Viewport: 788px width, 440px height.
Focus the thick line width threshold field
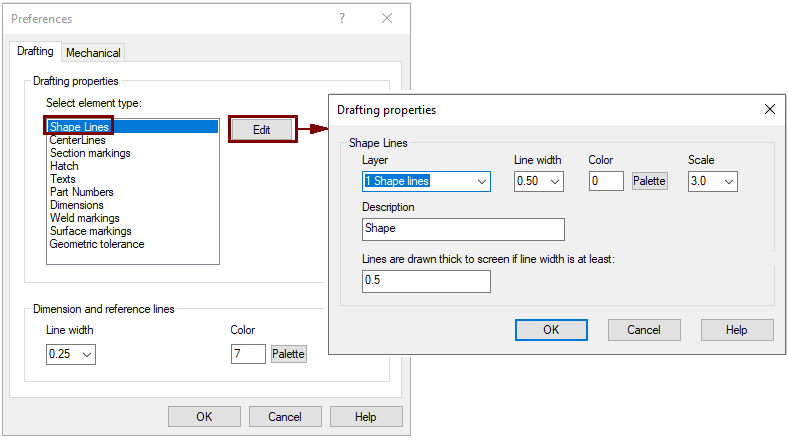tap(426, 282)
